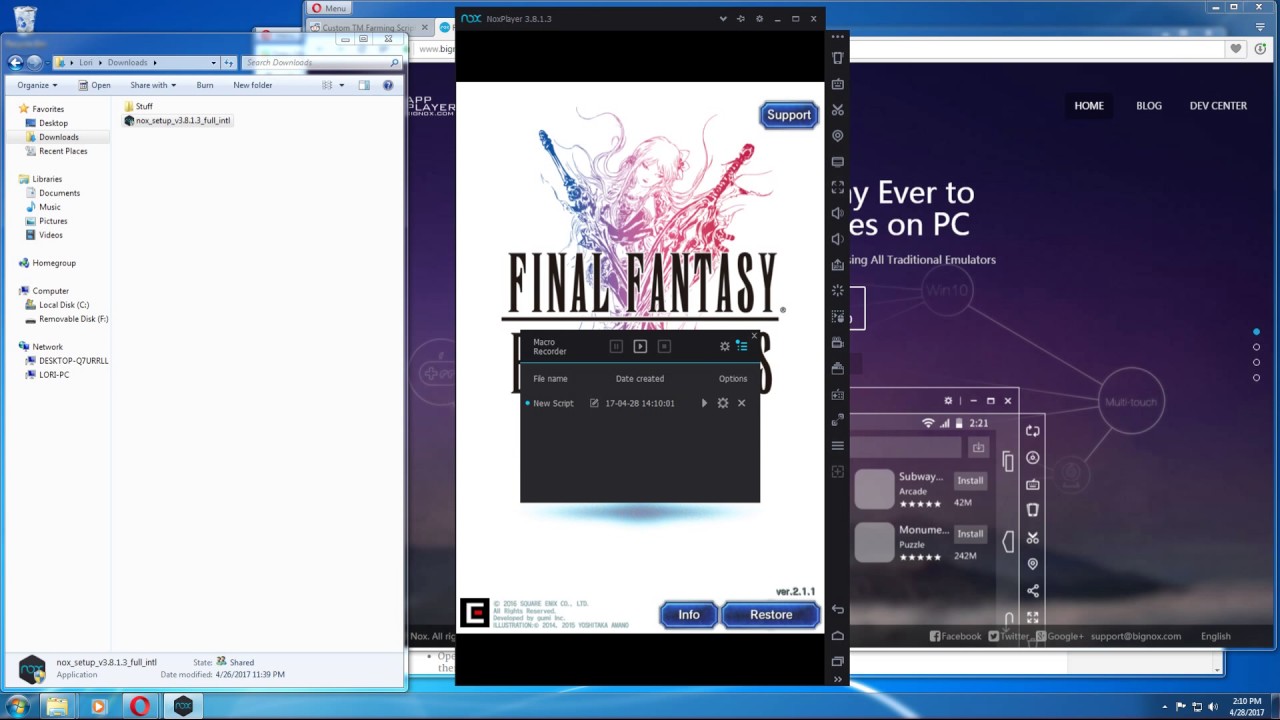1280x720 pixels.
Task: Open settings gear for New Script
Action: pyautogui.click(x=723, y=403)
